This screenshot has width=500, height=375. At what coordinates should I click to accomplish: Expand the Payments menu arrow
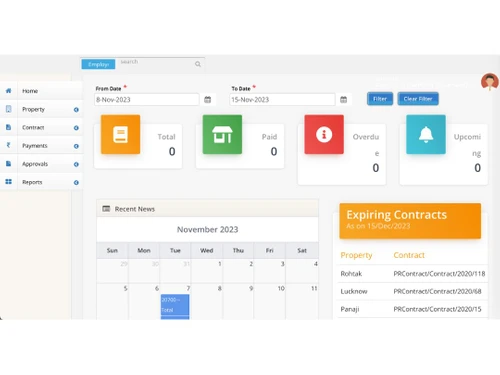pos(76,146)
